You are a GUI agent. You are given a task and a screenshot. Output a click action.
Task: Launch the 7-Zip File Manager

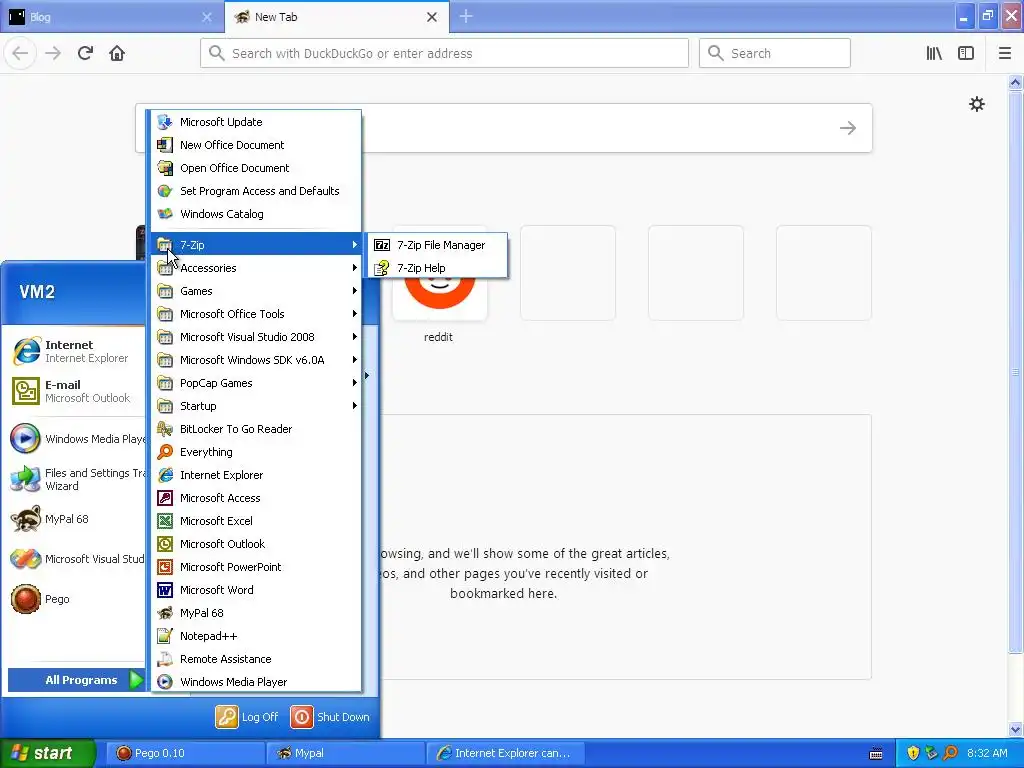coord(438,245)
